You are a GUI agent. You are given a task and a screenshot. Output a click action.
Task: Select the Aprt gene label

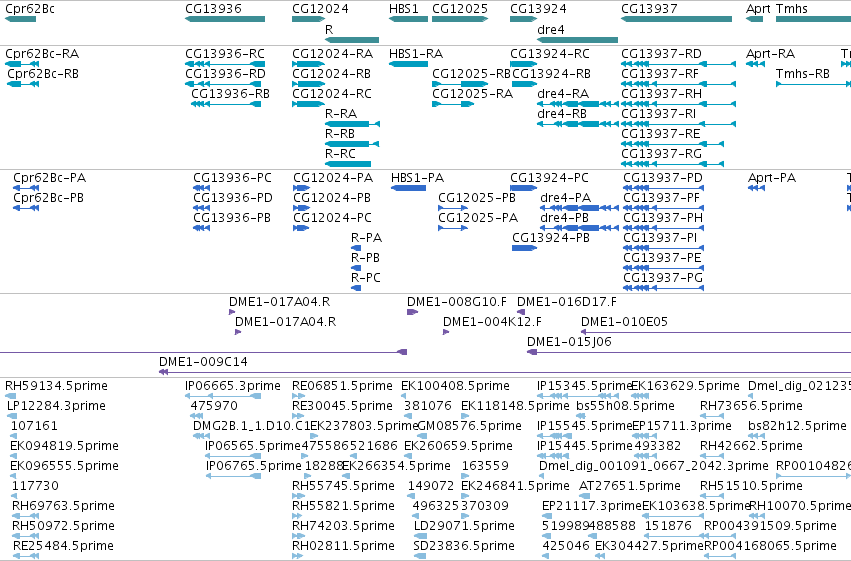[758, 9]
